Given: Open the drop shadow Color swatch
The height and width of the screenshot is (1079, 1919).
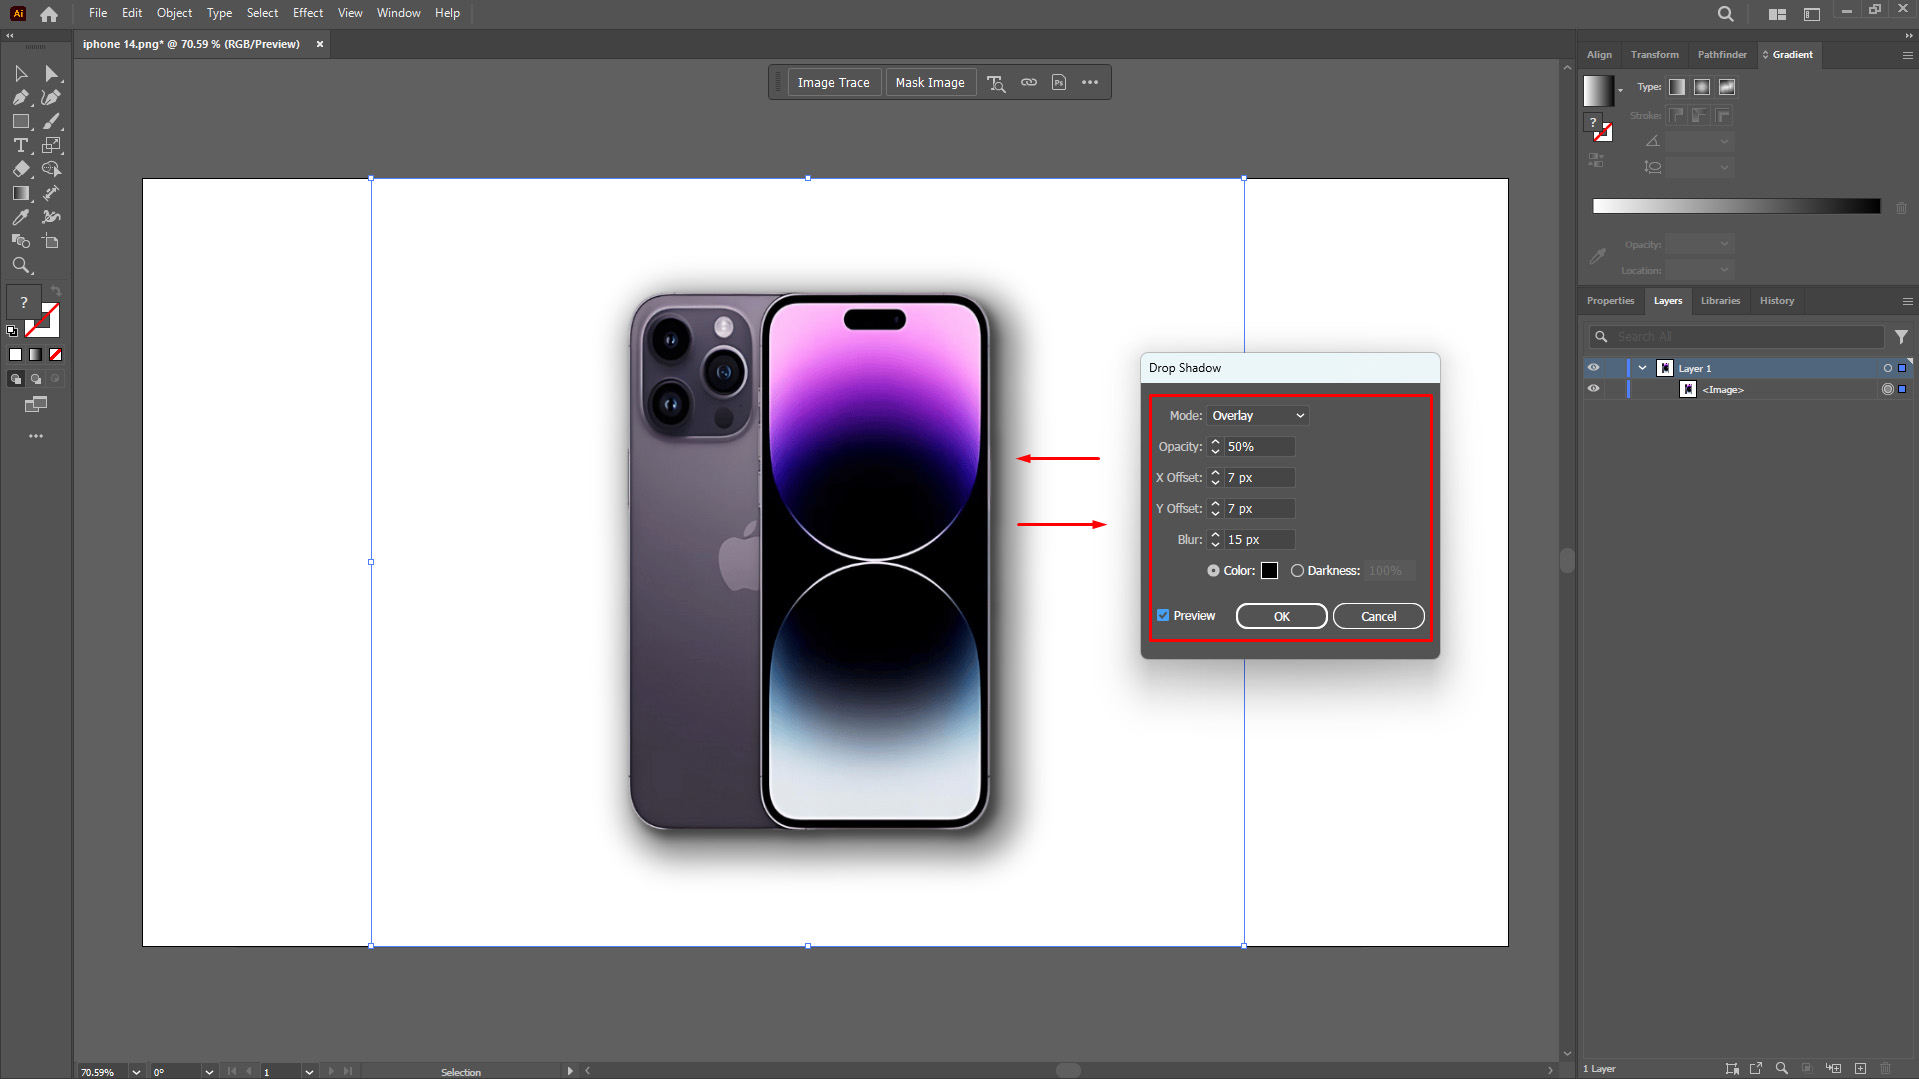Looking at the screenshot, I should [x=1270, y=570].
